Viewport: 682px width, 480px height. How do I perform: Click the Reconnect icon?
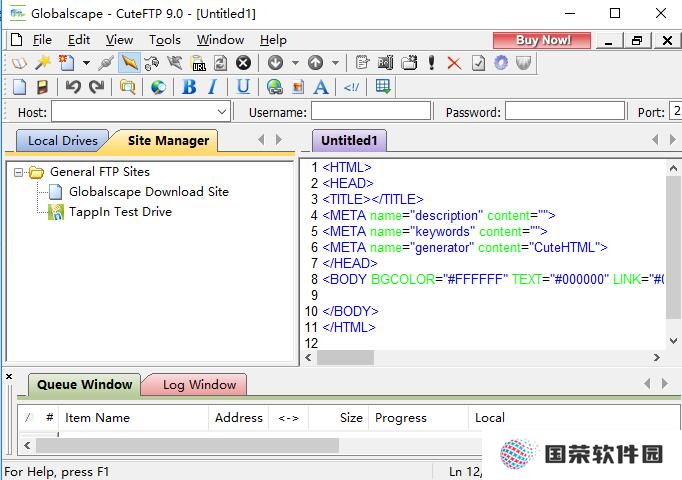[152, 63]
